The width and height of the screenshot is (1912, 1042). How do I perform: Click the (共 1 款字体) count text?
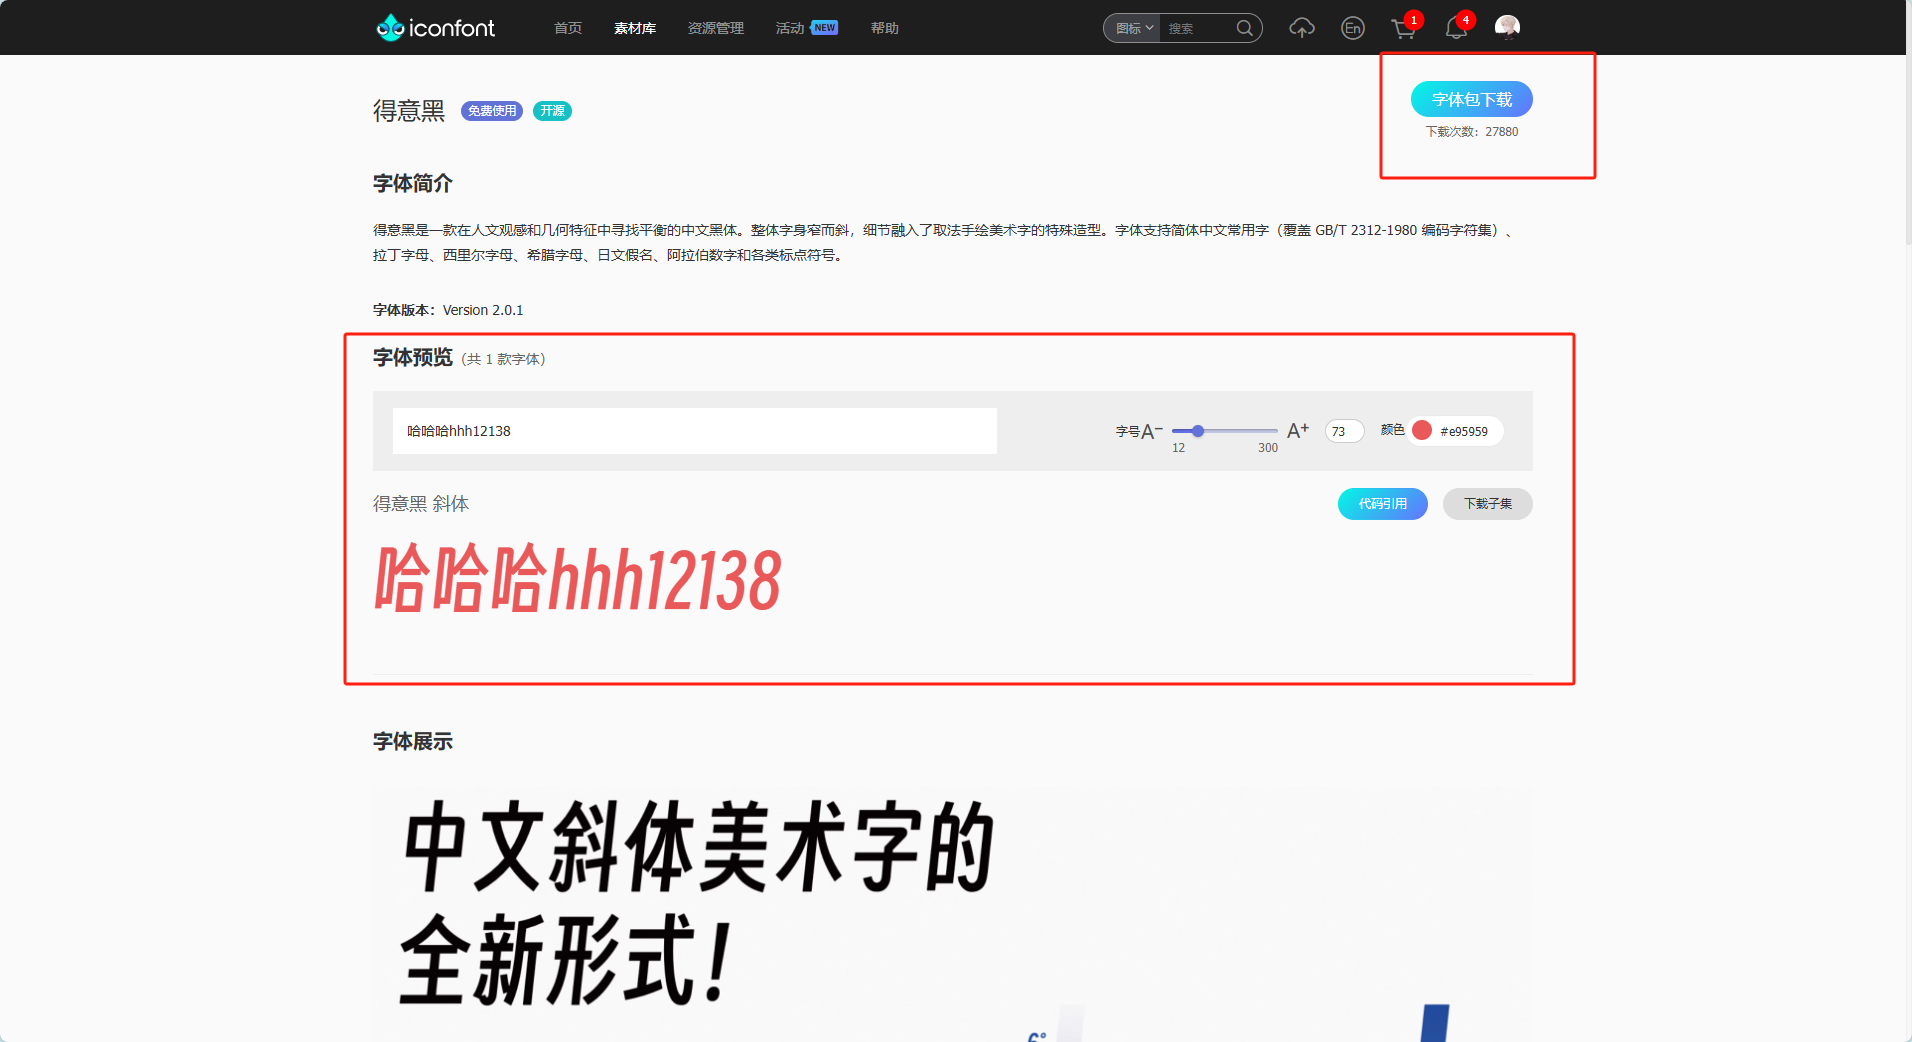click(x=503, y=359)
